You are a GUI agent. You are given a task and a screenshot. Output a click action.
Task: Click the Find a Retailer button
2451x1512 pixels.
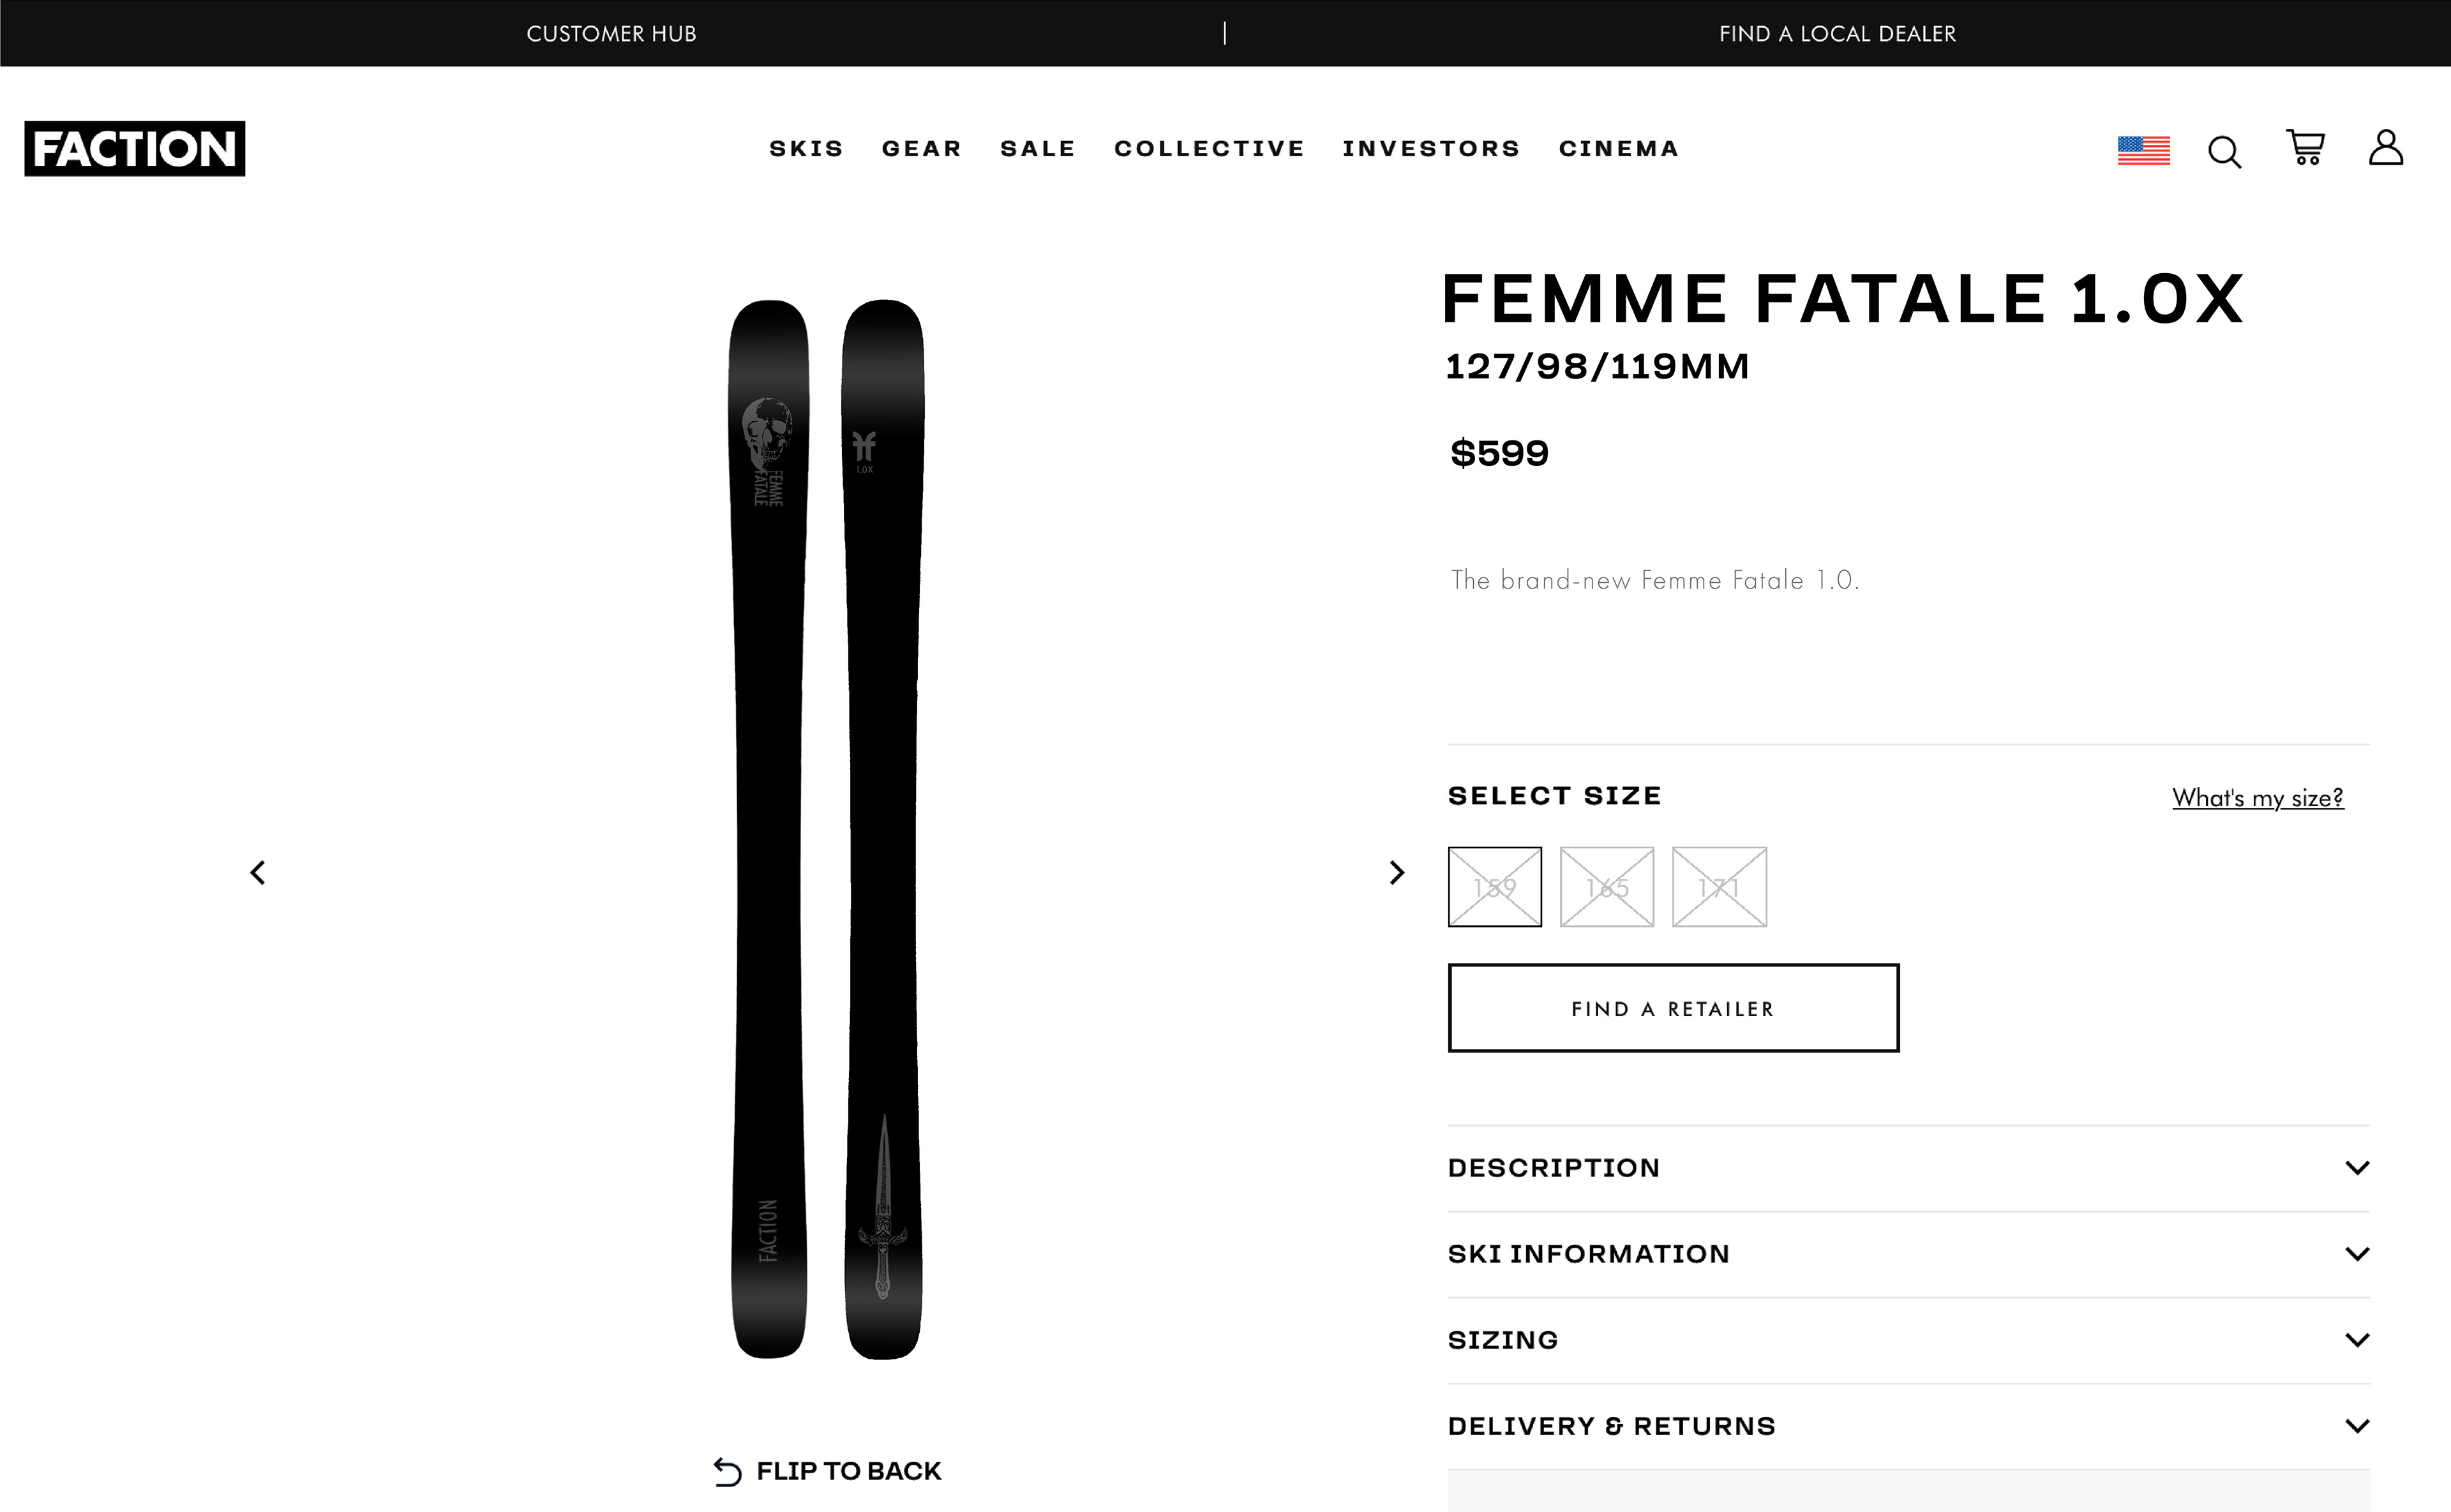click(x=1673, y=1008)
